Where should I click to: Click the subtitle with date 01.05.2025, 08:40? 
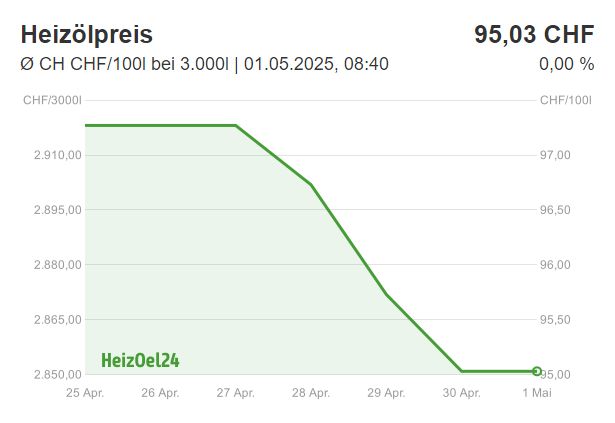tap(204, 64)
